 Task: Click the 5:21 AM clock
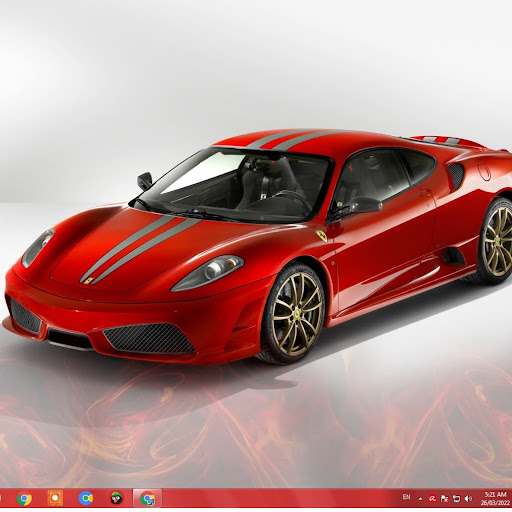[x=496, y=494]
